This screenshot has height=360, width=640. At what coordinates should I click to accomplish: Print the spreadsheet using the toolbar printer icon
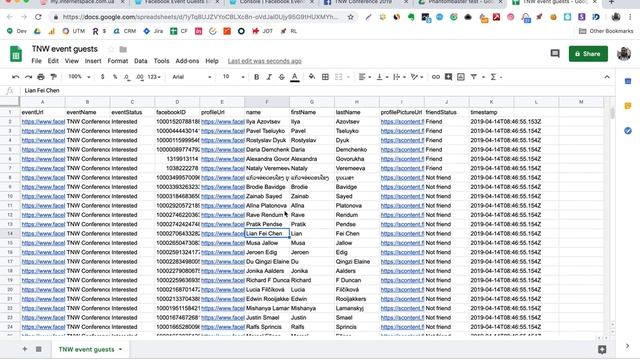[41, 77]
